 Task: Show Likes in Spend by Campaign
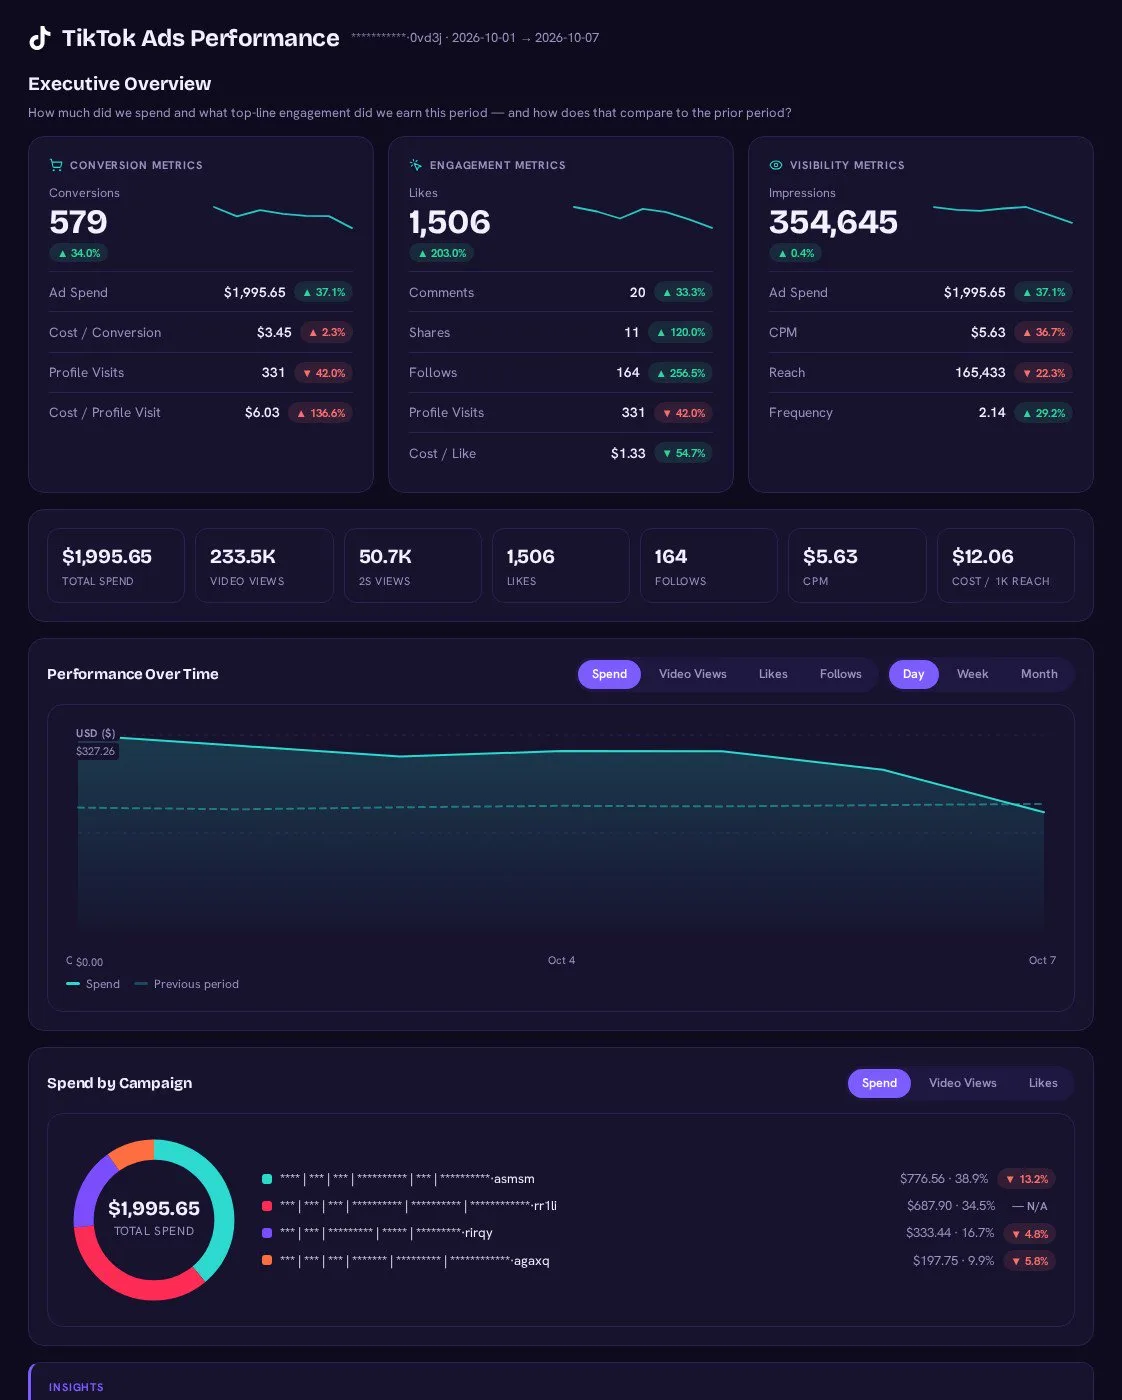click(1043, 1083)
